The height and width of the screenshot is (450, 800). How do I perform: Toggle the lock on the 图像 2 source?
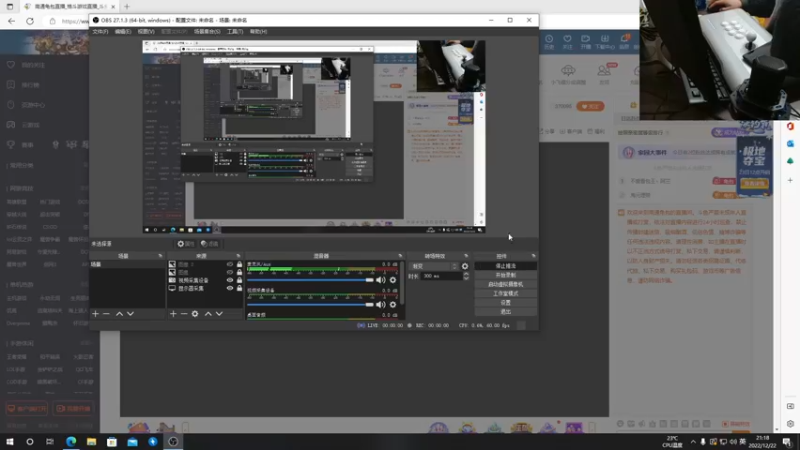click(x=239, y=264)
